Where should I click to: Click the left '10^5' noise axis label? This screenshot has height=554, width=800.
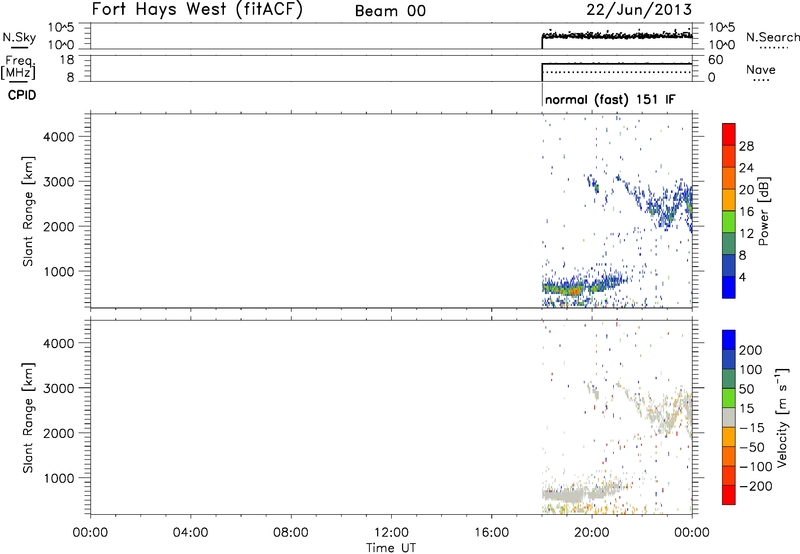[61, 28]
